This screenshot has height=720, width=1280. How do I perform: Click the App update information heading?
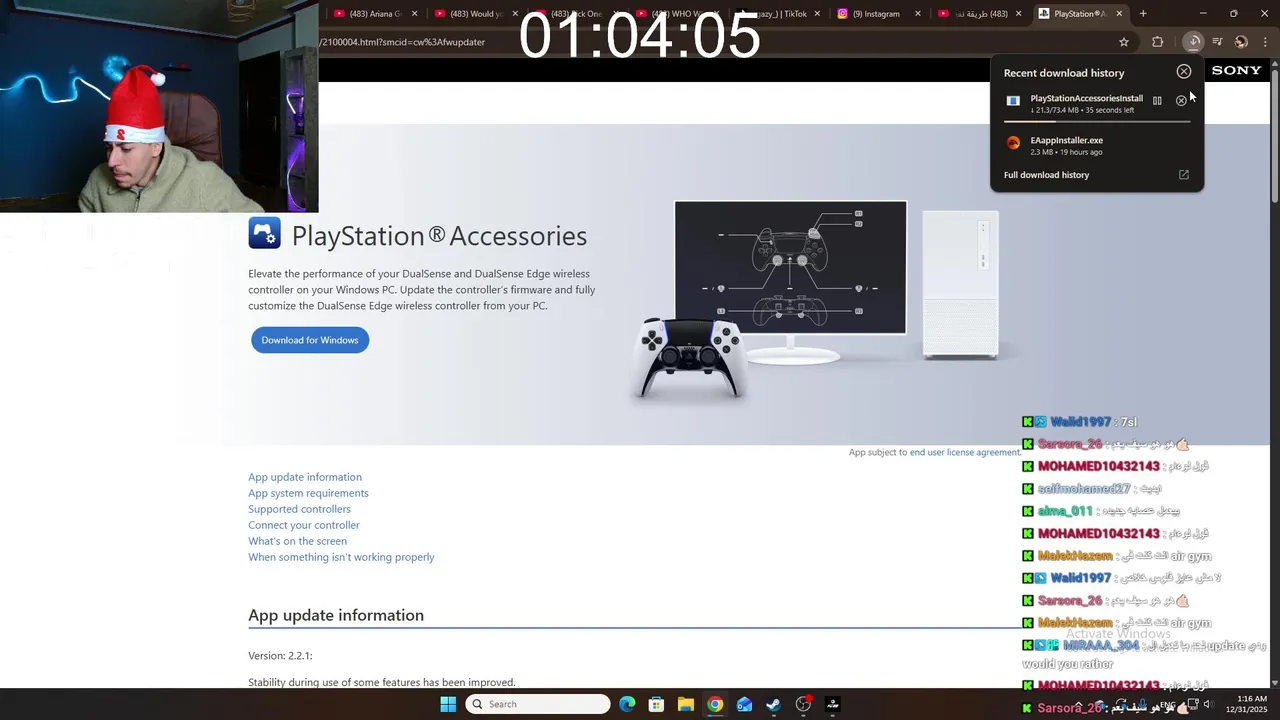(x=336, y=615)
